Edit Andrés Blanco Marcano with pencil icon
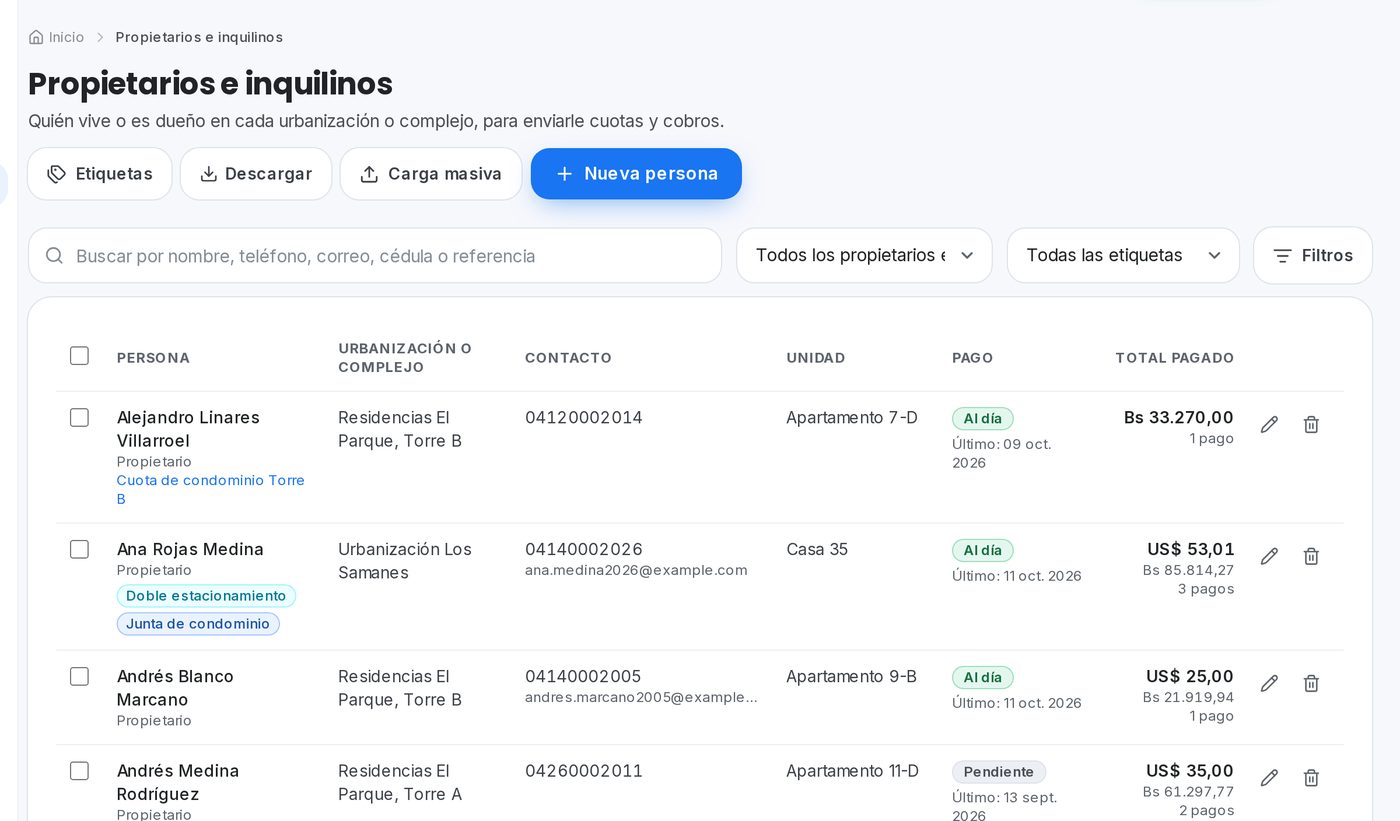The image size is (1400, 821). (1269, 684)
